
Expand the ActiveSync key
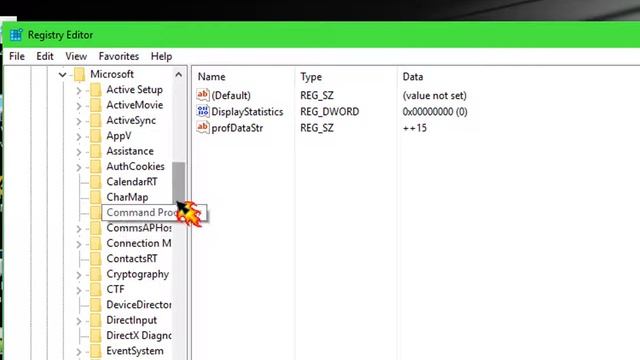point(79,121)
